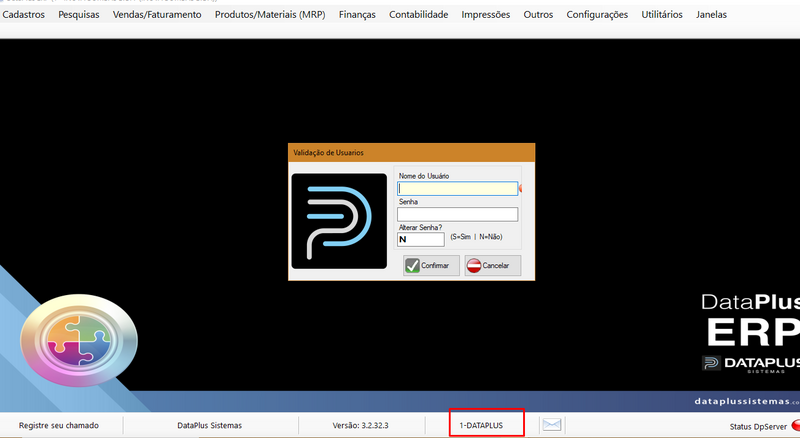Click the red stop icon on Cancelar
Screen dimensions: 800x438
[x=474, y=265]
